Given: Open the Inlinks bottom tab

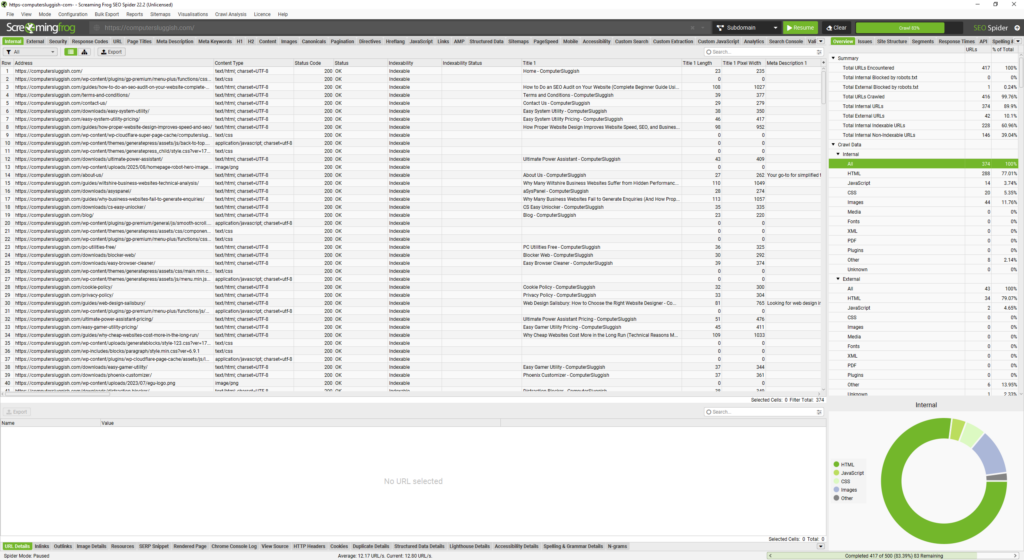Looking at the screenshot, I should (x=42, y=546).
